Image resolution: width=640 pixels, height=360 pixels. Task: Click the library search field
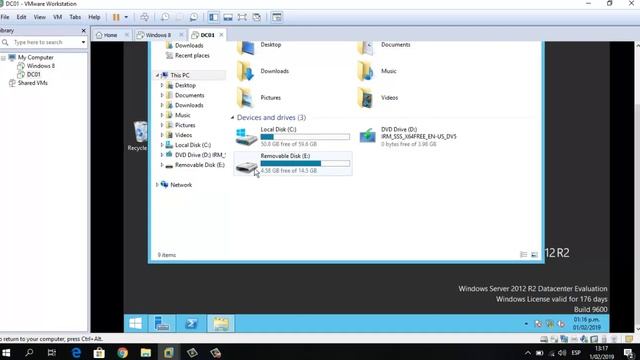(x=45, y=42)
